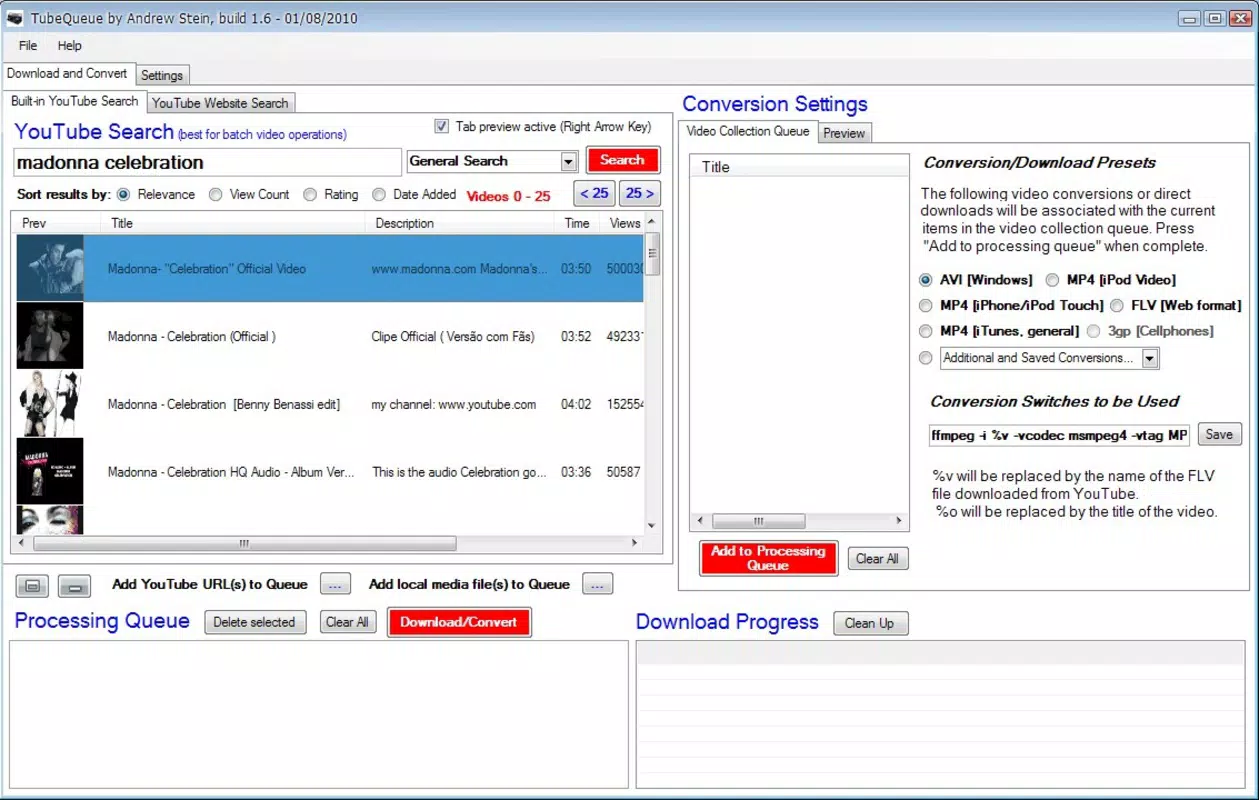Click search results horizontal scrollbar thumb
Screen dimensions: 1259x800
(245, 543)
